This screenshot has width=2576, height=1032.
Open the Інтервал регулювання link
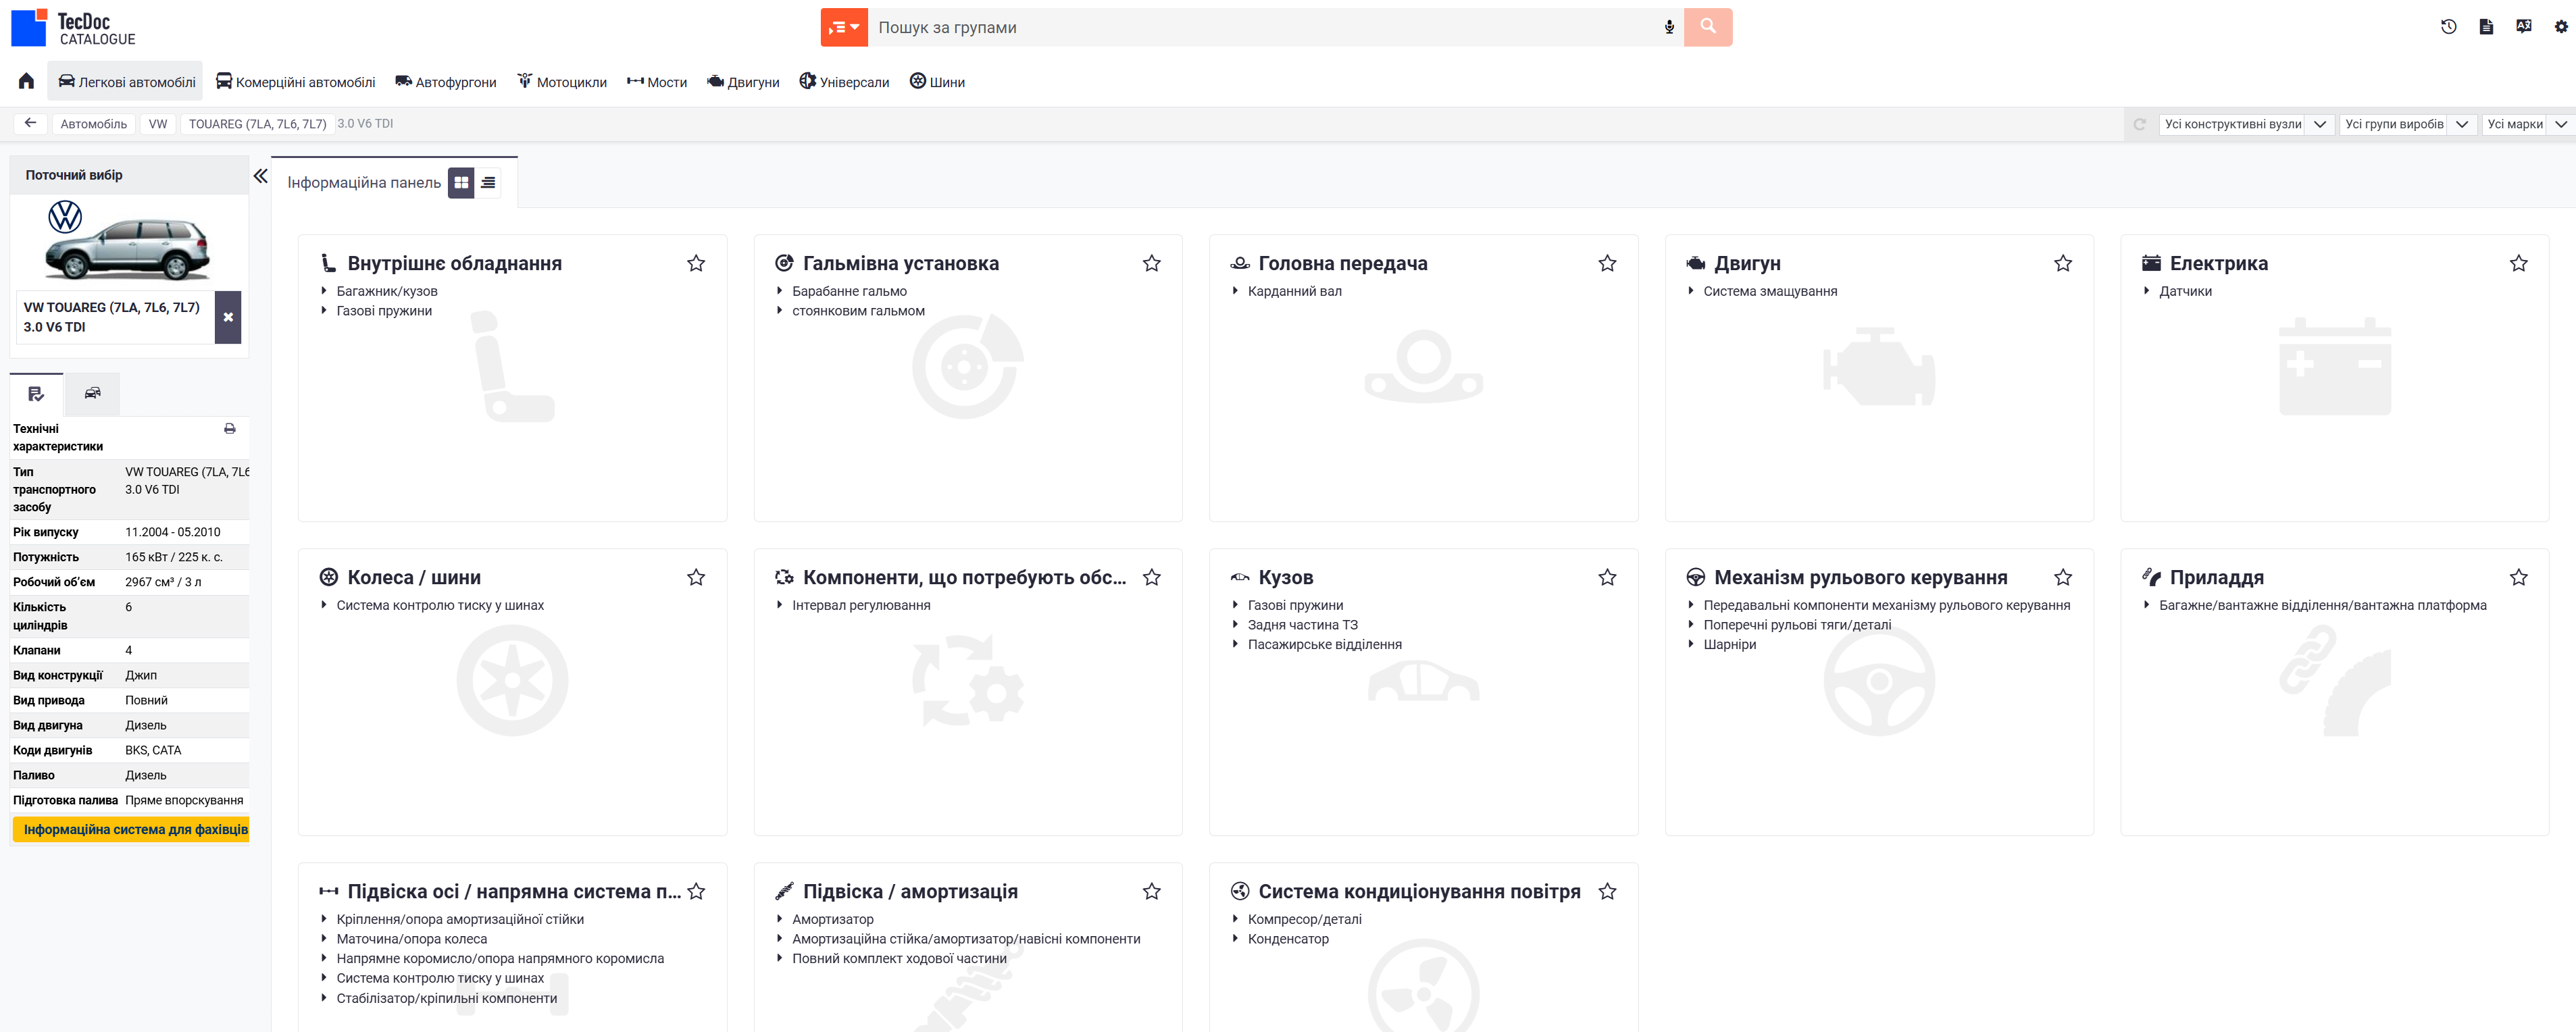click(x=861, y=605)
